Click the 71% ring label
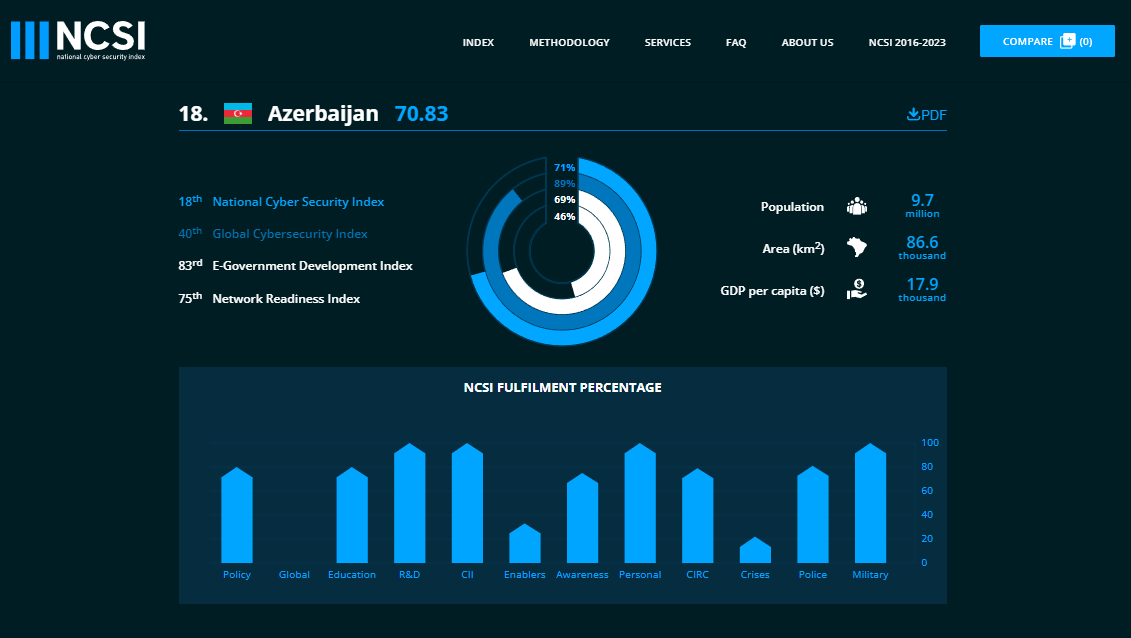Viewport: 1131px width, 638px height. [x=564, y=167]
